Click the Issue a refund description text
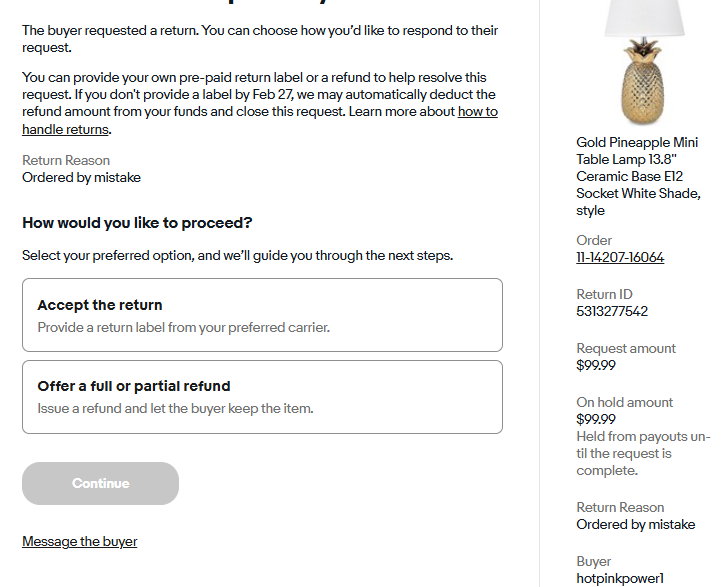 coord(175,409)
